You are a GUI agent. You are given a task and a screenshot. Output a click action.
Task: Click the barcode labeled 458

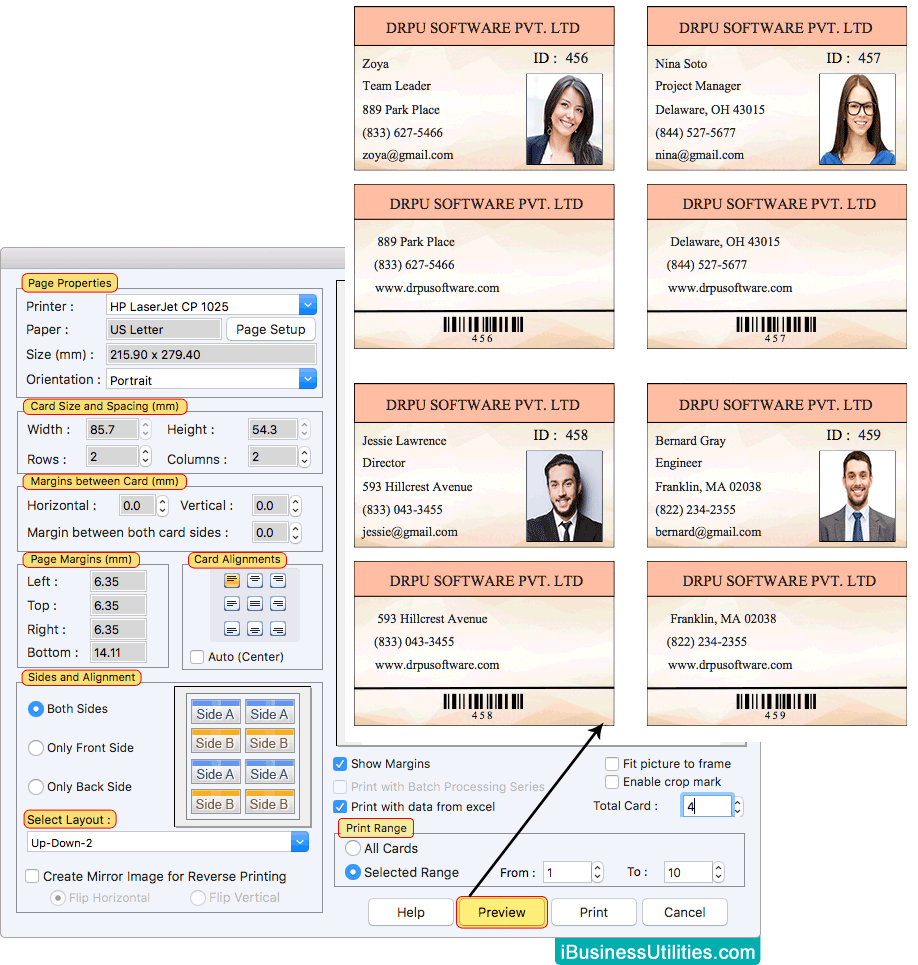click(483, 702)
